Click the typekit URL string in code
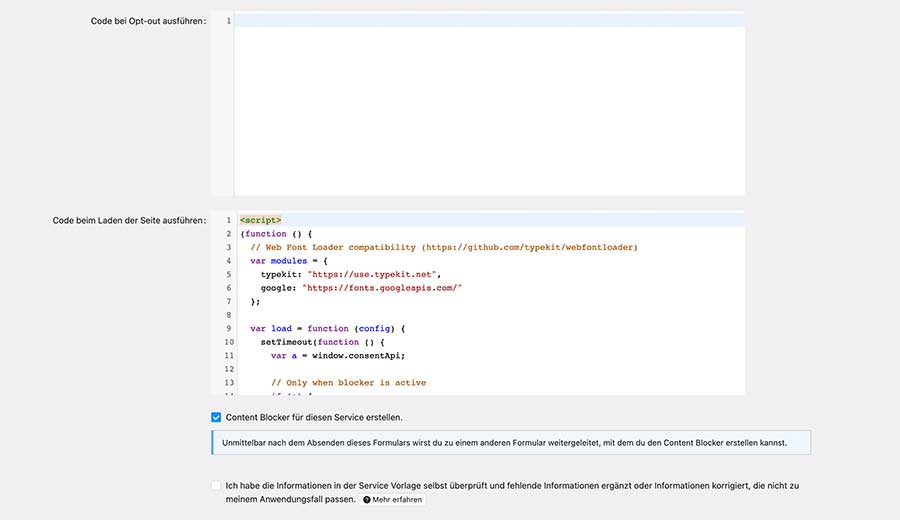Image resolution: width=900 pixels, height=520 pixels. [373, 274]
